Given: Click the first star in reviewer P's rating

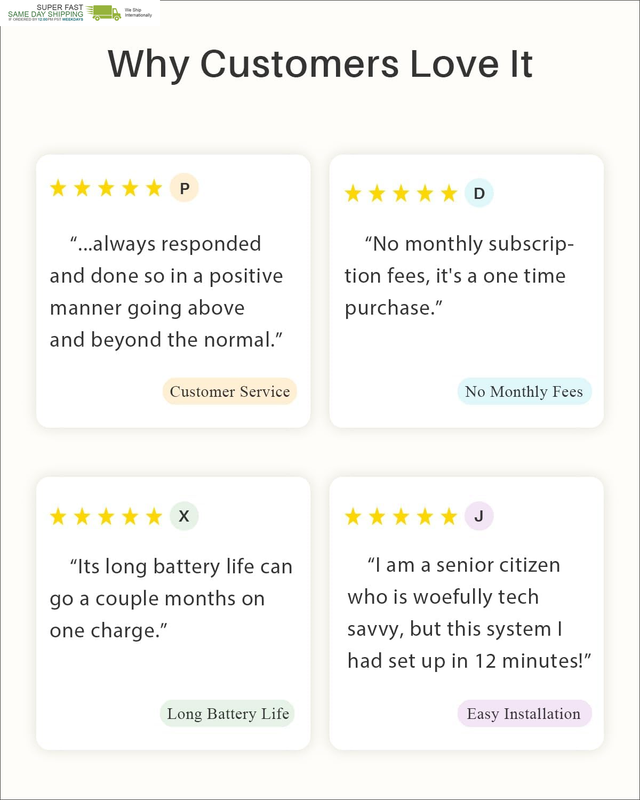Looking at the screenshot, I should point(58,188).
